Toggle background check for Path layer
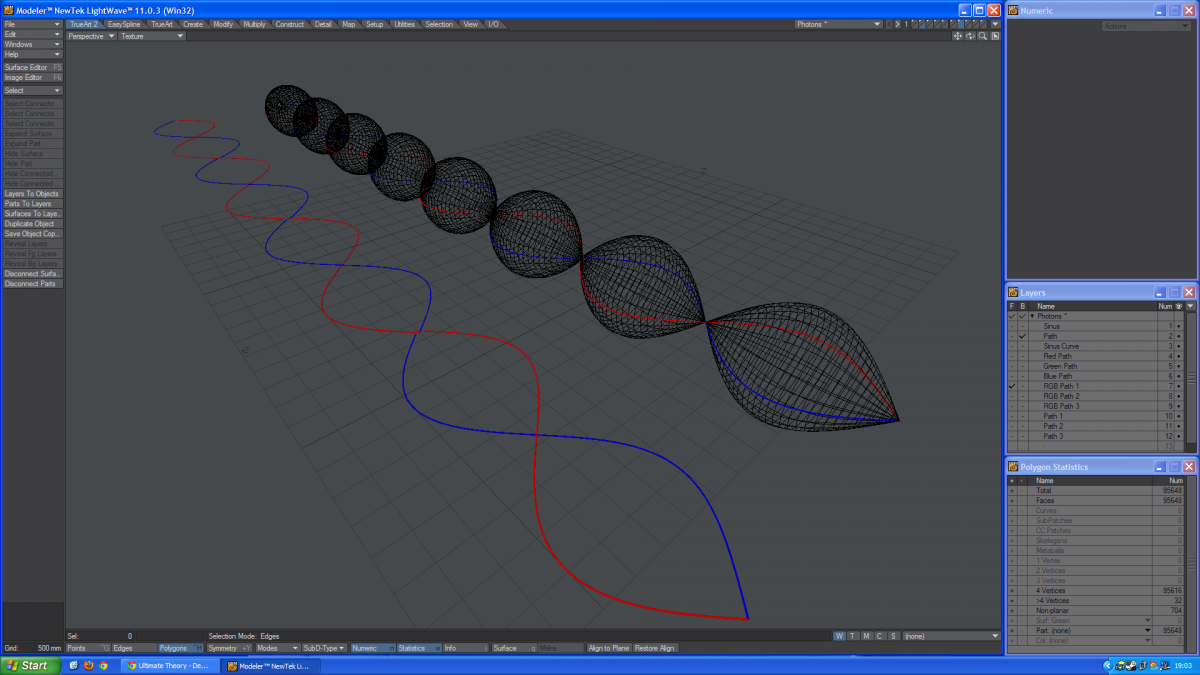The image size is (1200, 675). pos(1022,336)
